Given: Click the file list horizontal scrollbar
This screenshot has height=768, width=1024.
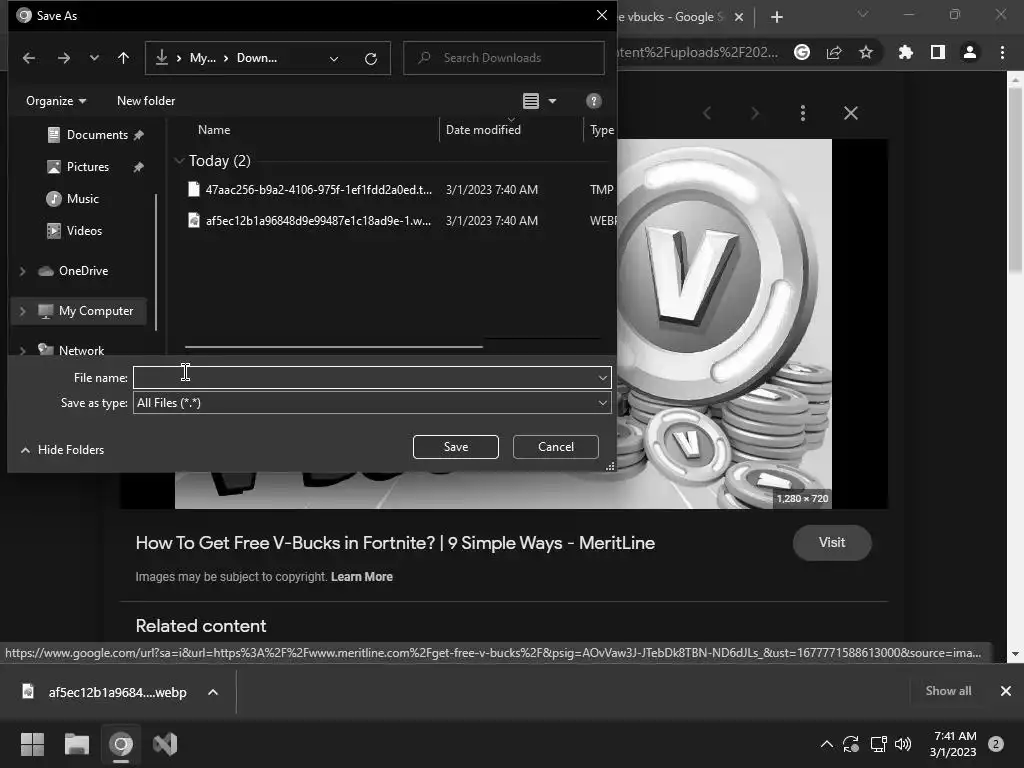Looking at the screenshot, I should click(x=334, y=347).
